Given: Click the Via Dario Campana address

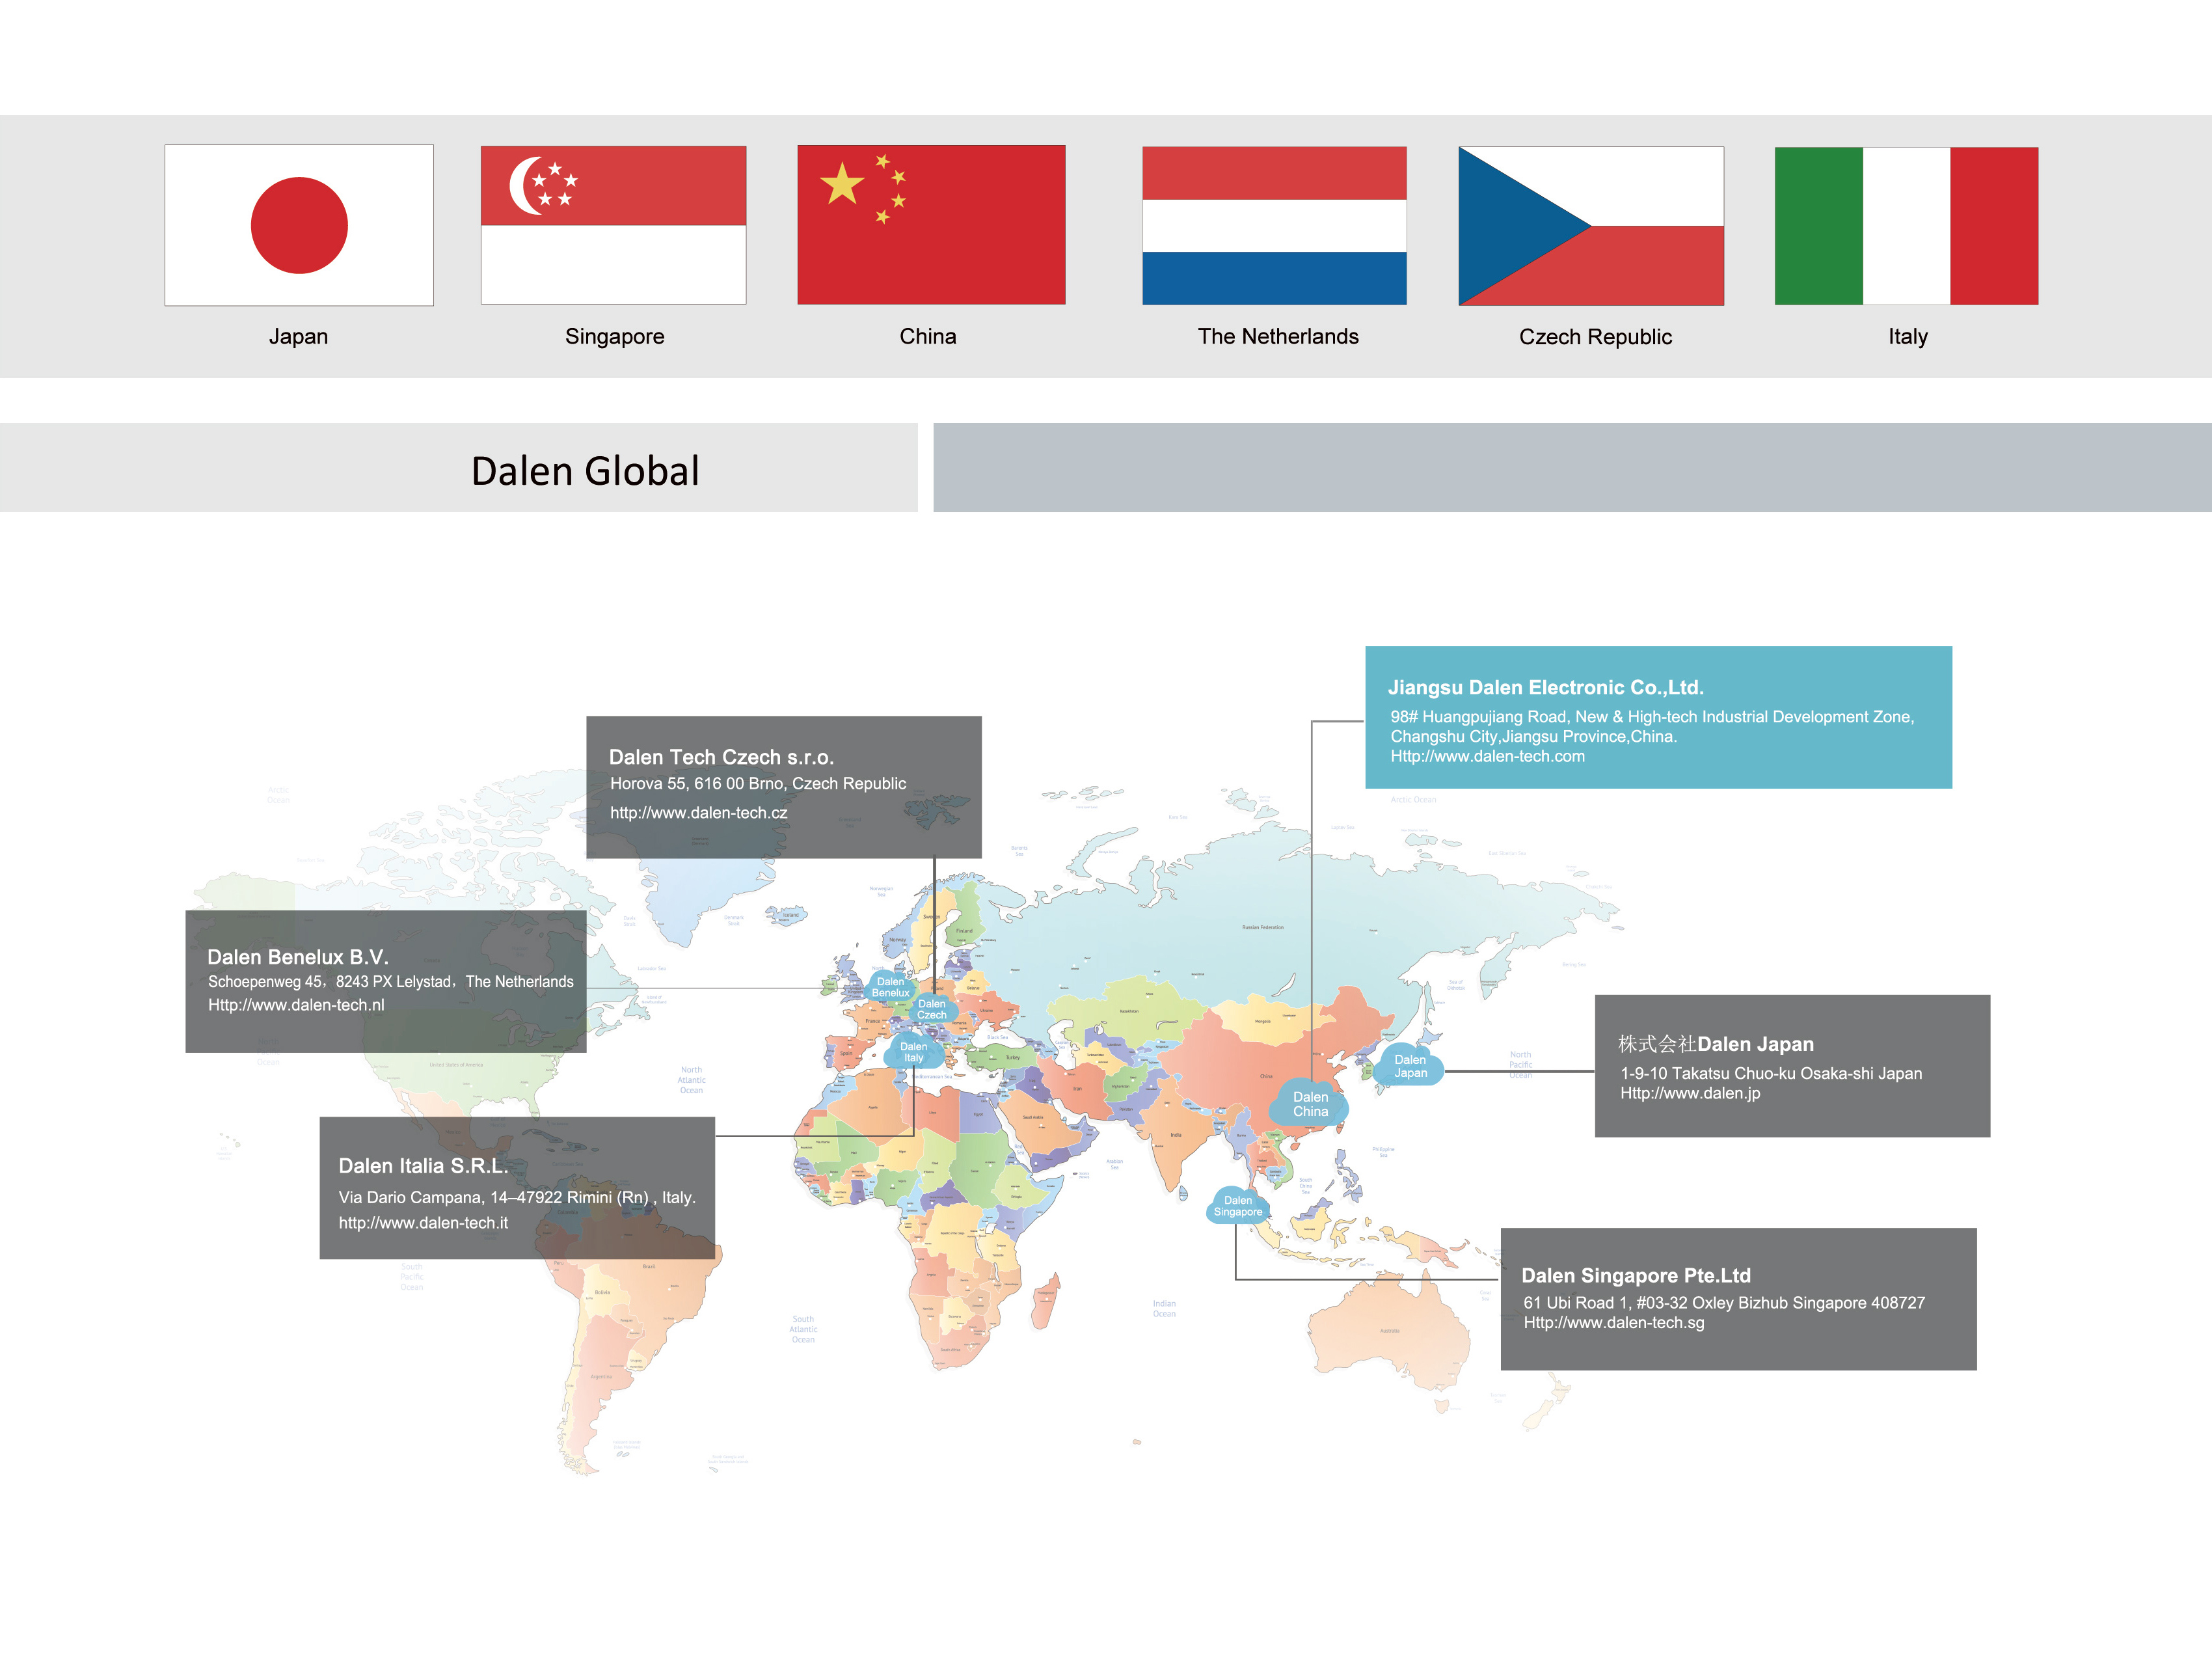Looking at the screenshot, I should [x=517, y=1197].
